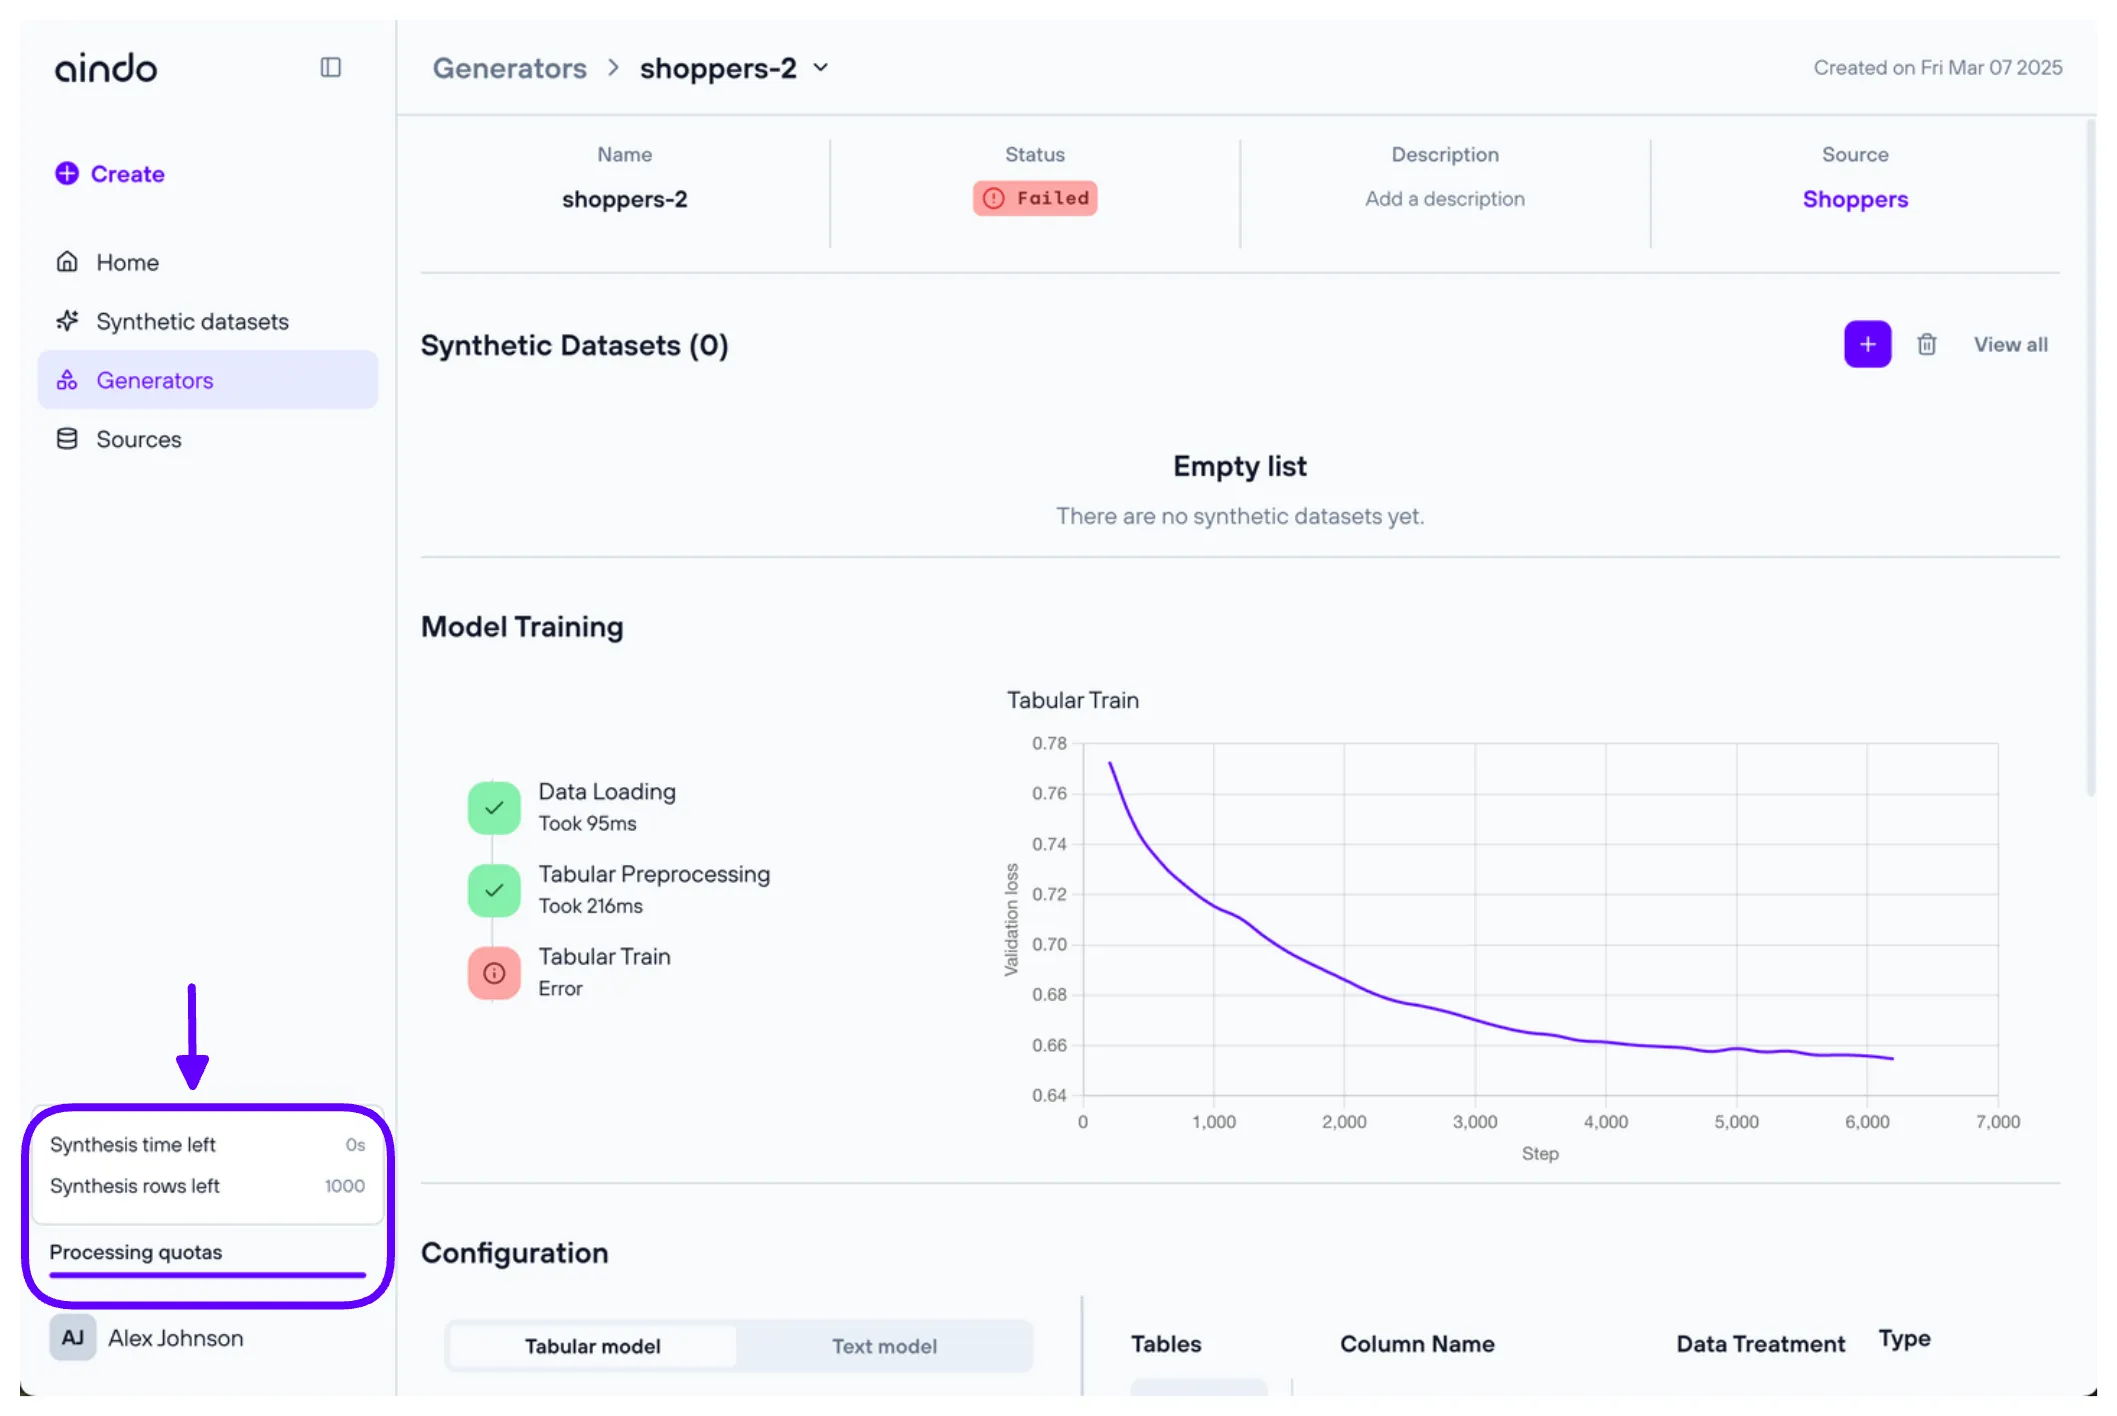Click the Data Loading green checkmark

(x=494, y=807)
